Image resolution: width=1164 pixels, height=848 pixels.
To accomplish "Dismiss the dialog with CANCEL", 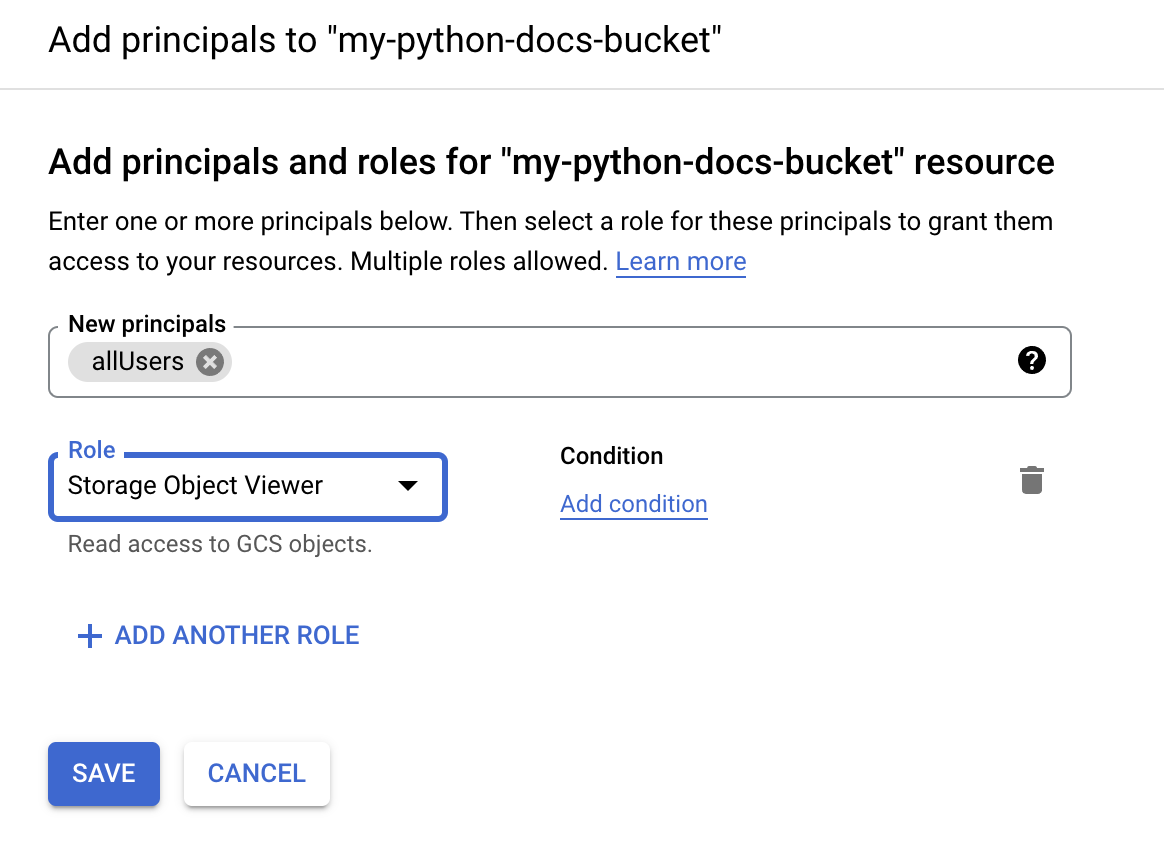I will pos(256,773).
